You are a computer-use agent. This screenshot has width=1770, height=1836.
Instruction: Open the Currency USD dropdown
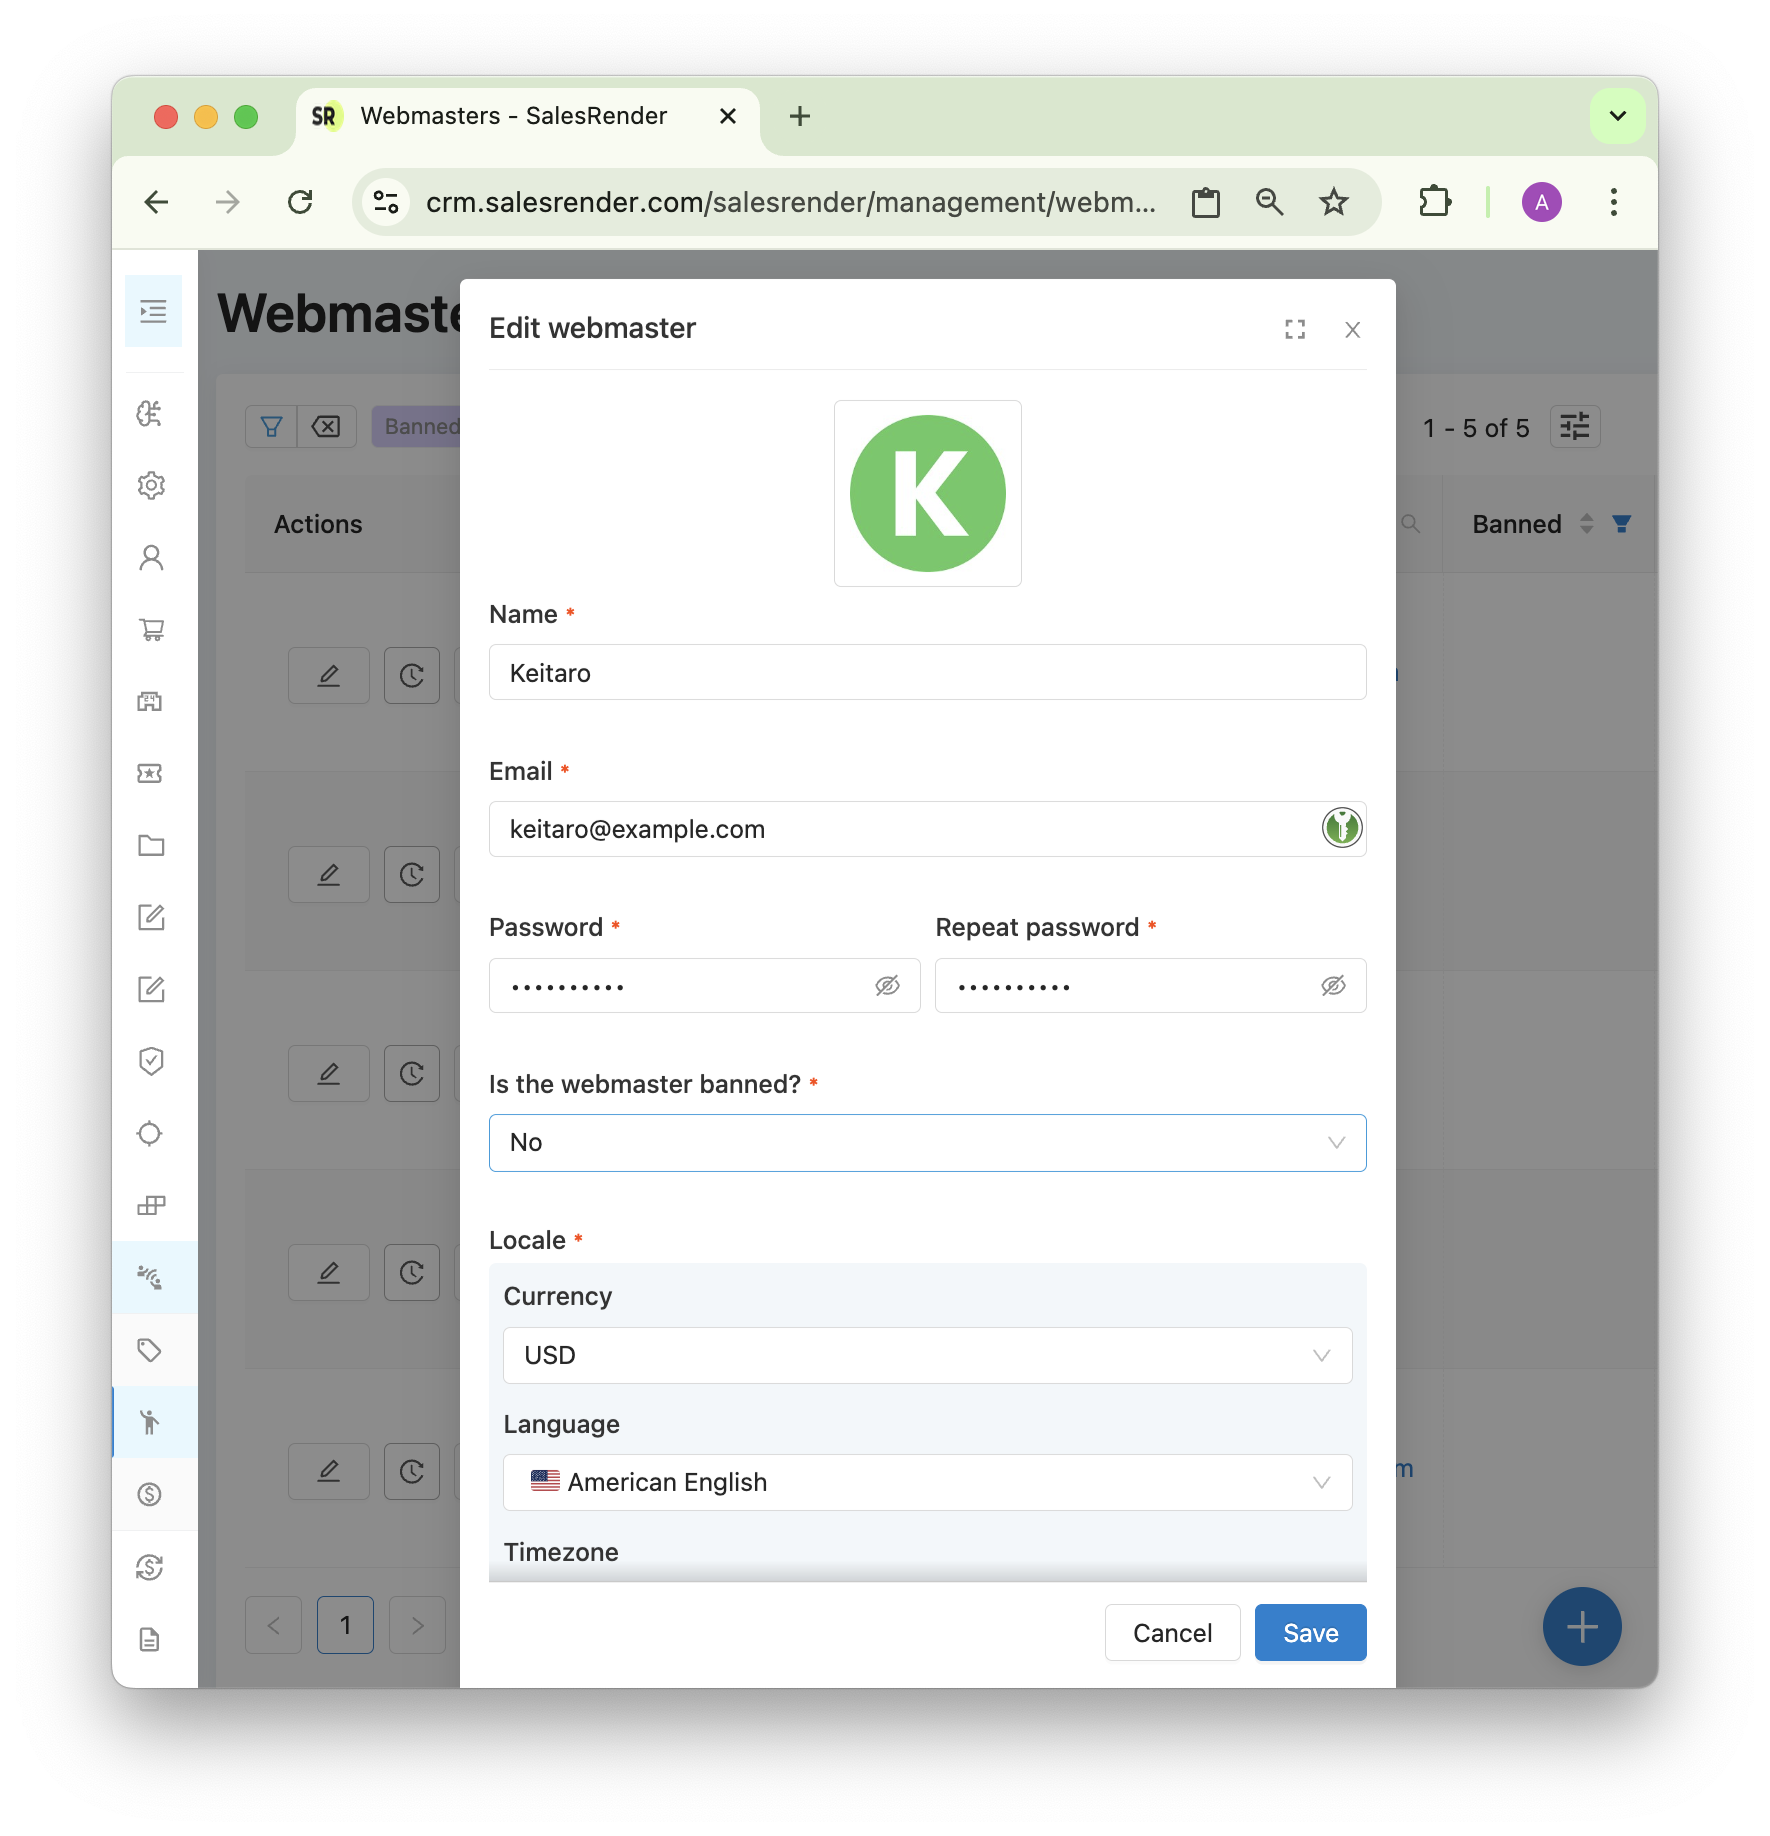[928, 1356]
